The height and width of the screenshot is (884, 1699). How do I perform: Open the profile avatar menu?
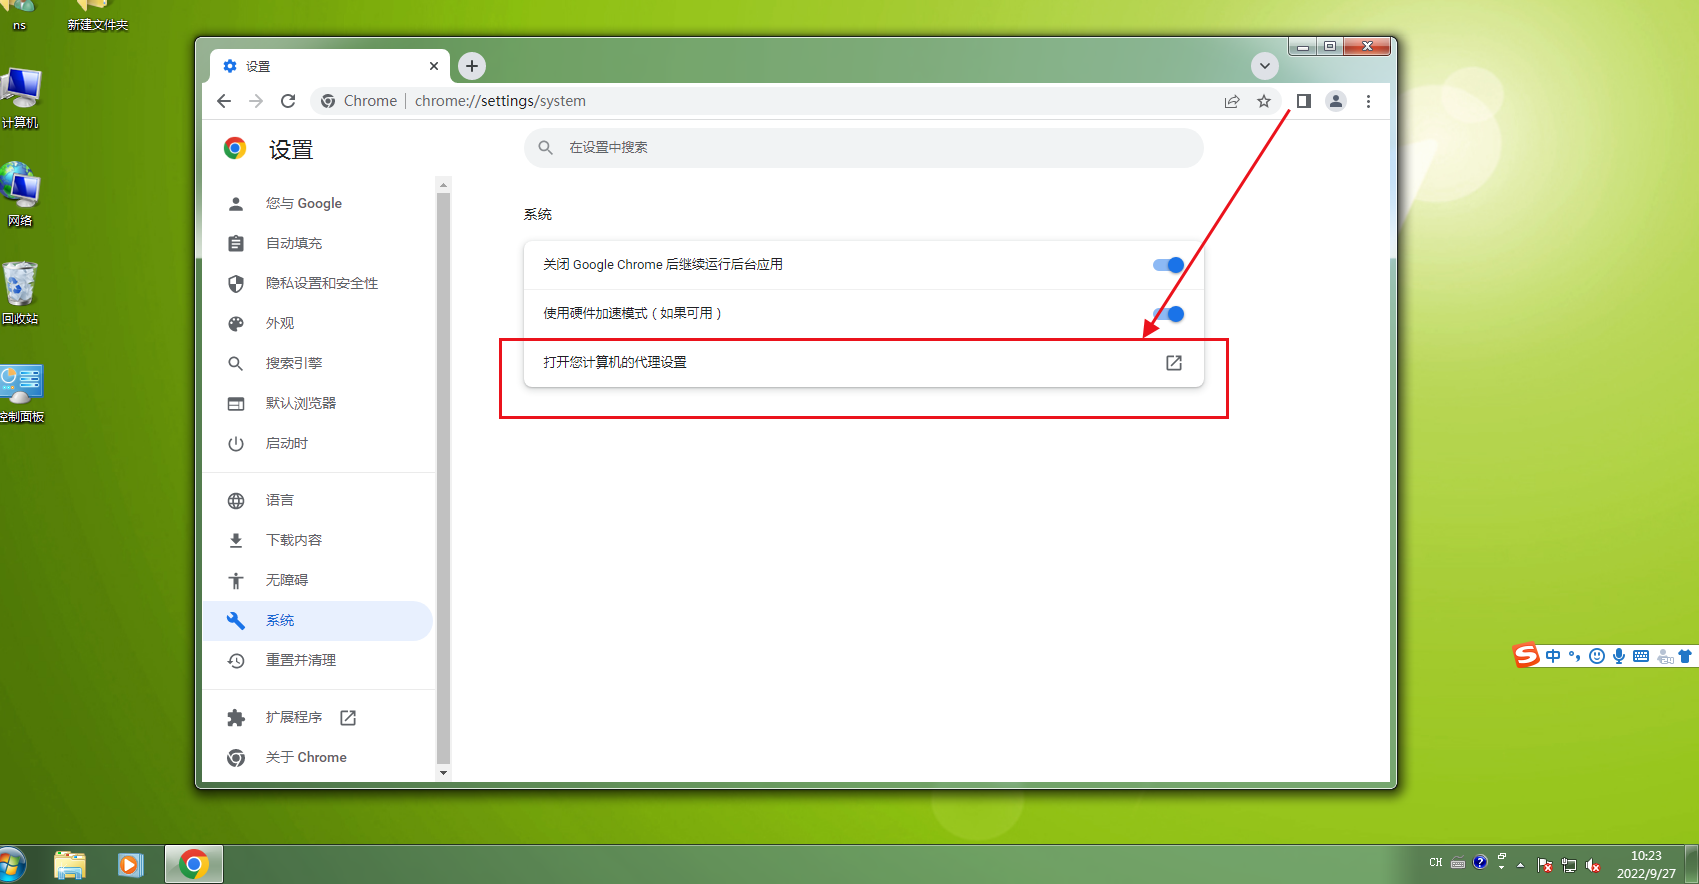click(x=1336, y=101)
